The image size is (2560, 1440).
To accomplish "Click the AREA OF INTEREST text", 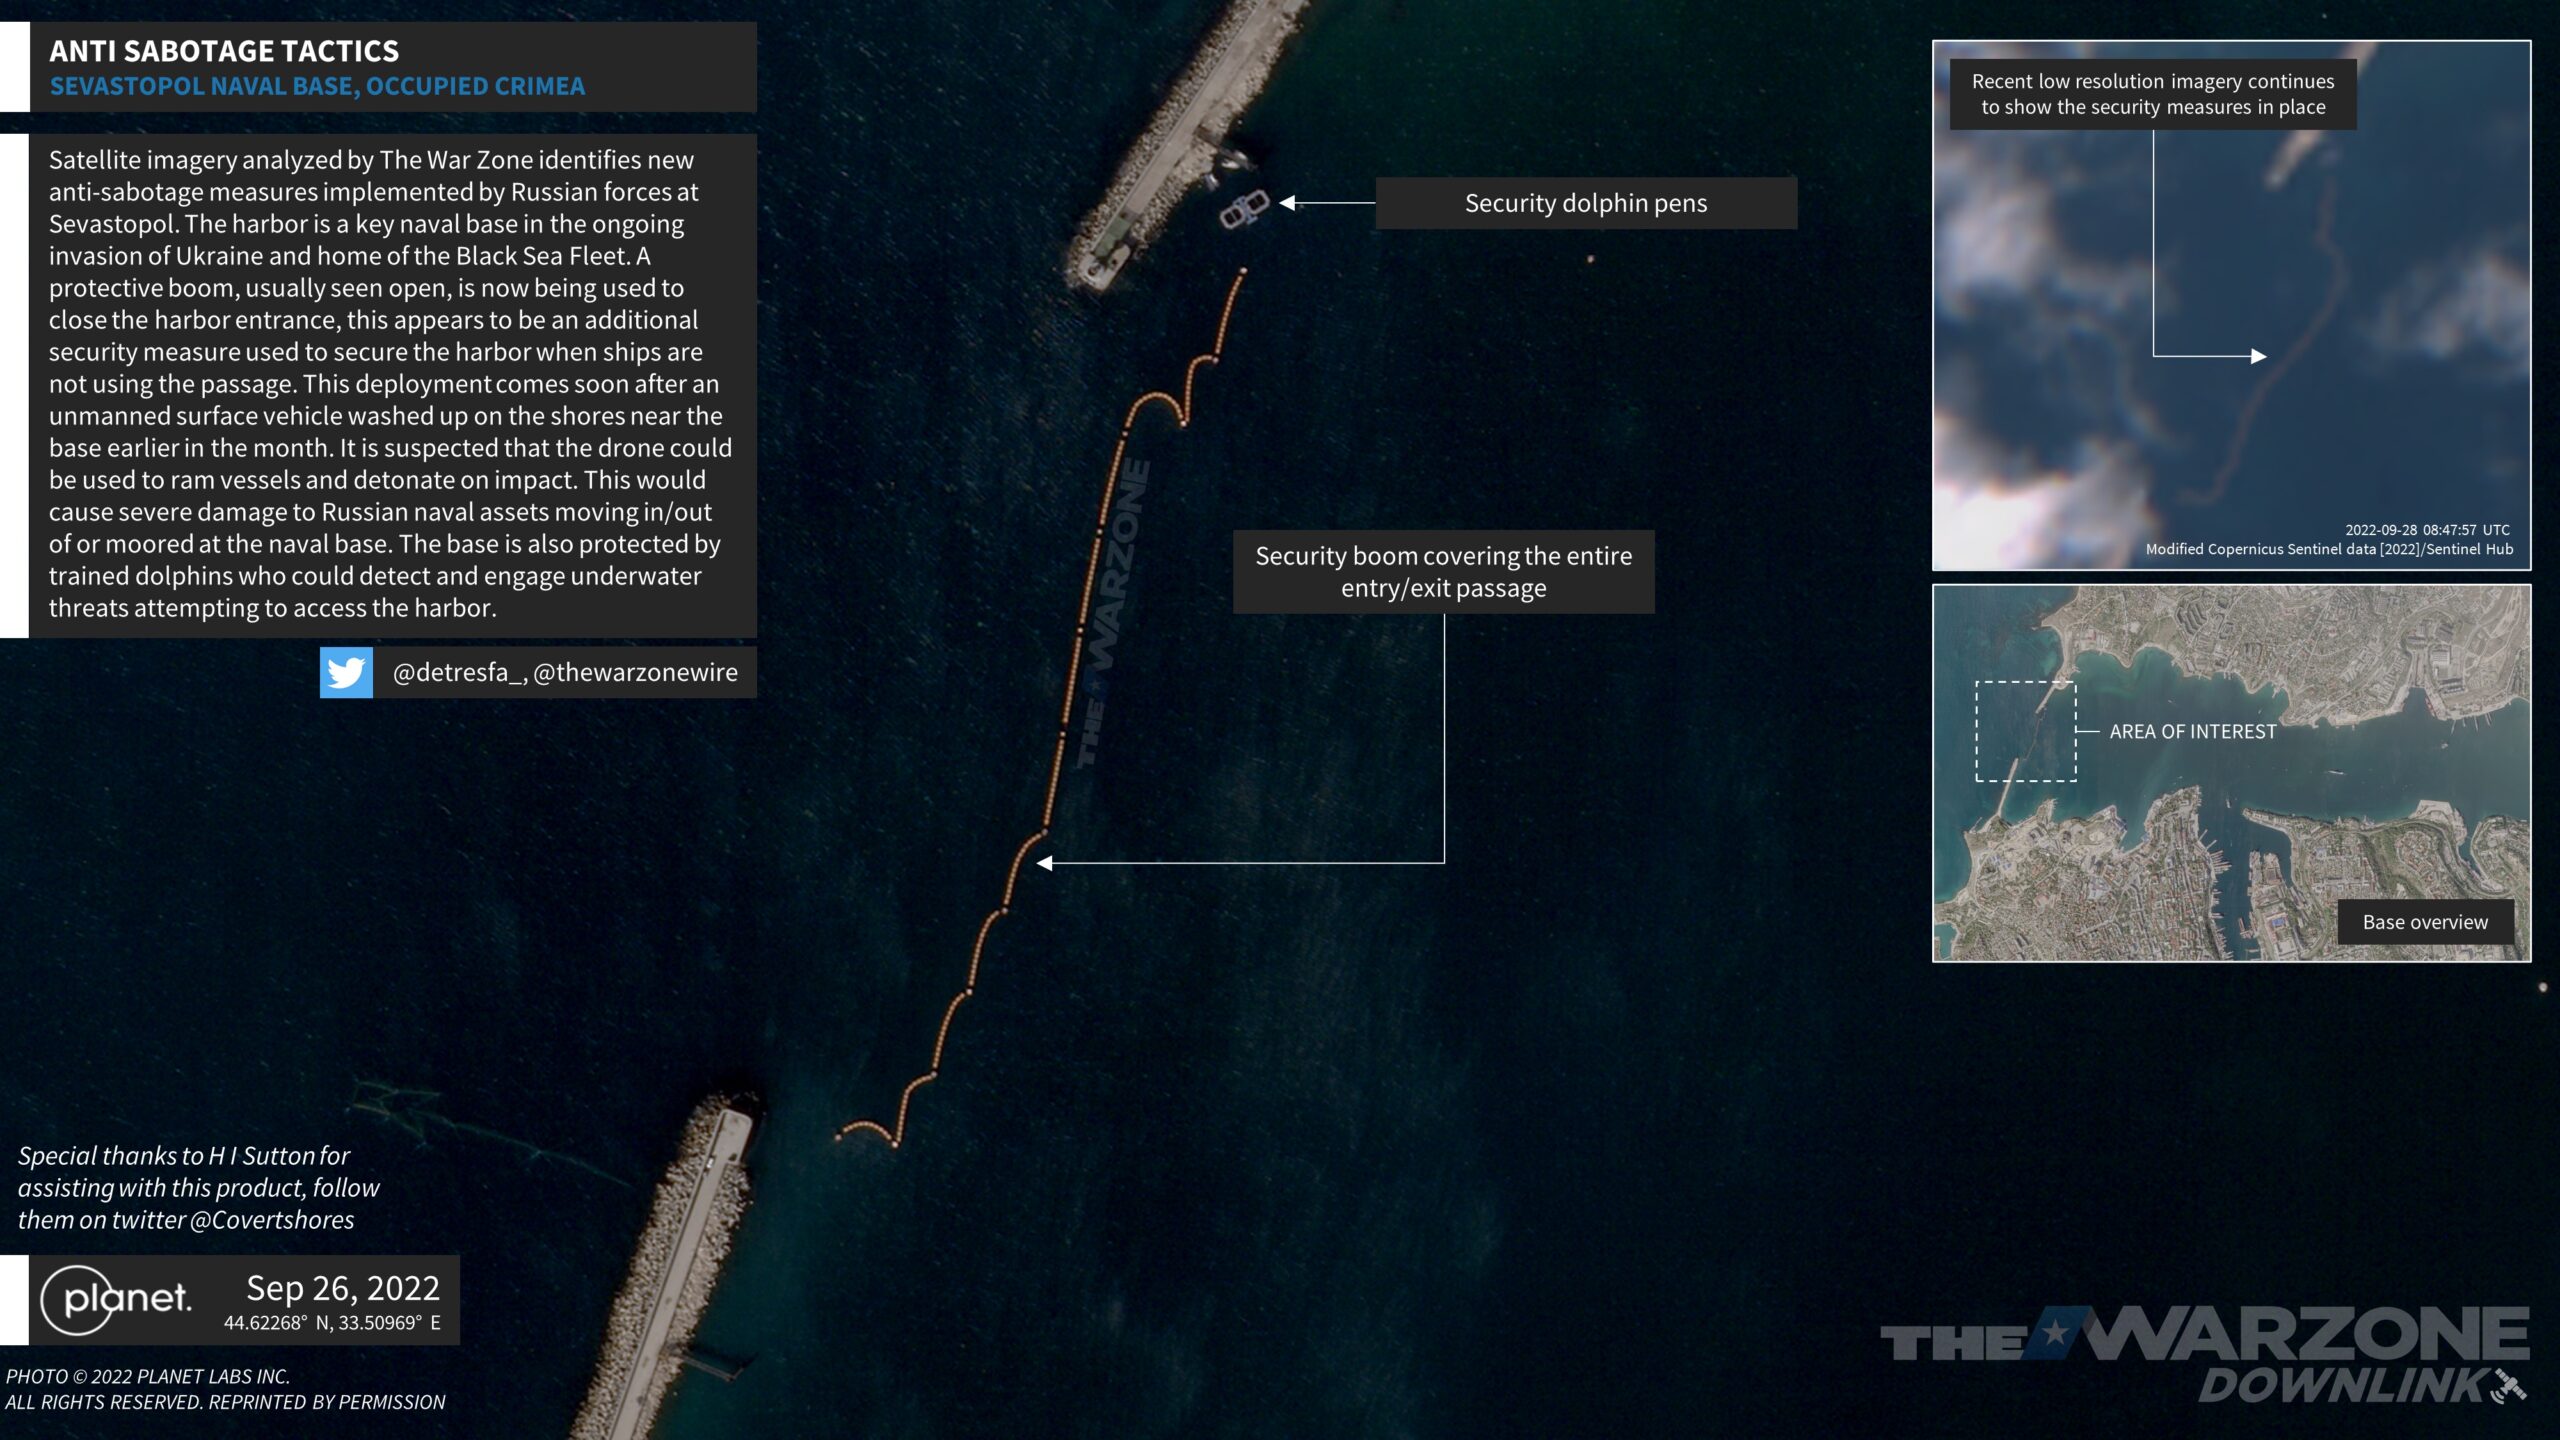I will tap(2192, 731).
